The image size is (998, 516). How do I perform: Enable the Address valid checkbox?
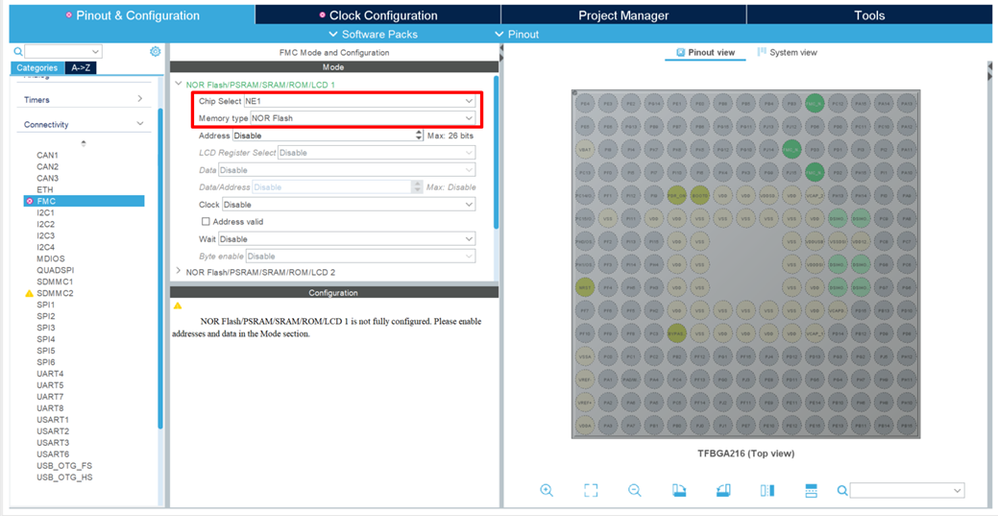click(x=206, y=221)
